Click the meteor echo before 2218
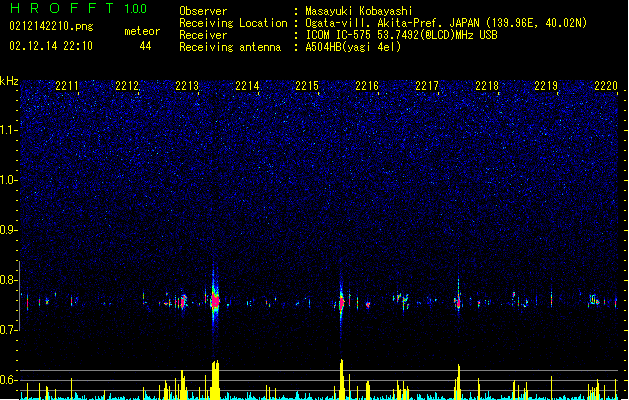Viewport: 629px width, 400px height. pos(458,302)
